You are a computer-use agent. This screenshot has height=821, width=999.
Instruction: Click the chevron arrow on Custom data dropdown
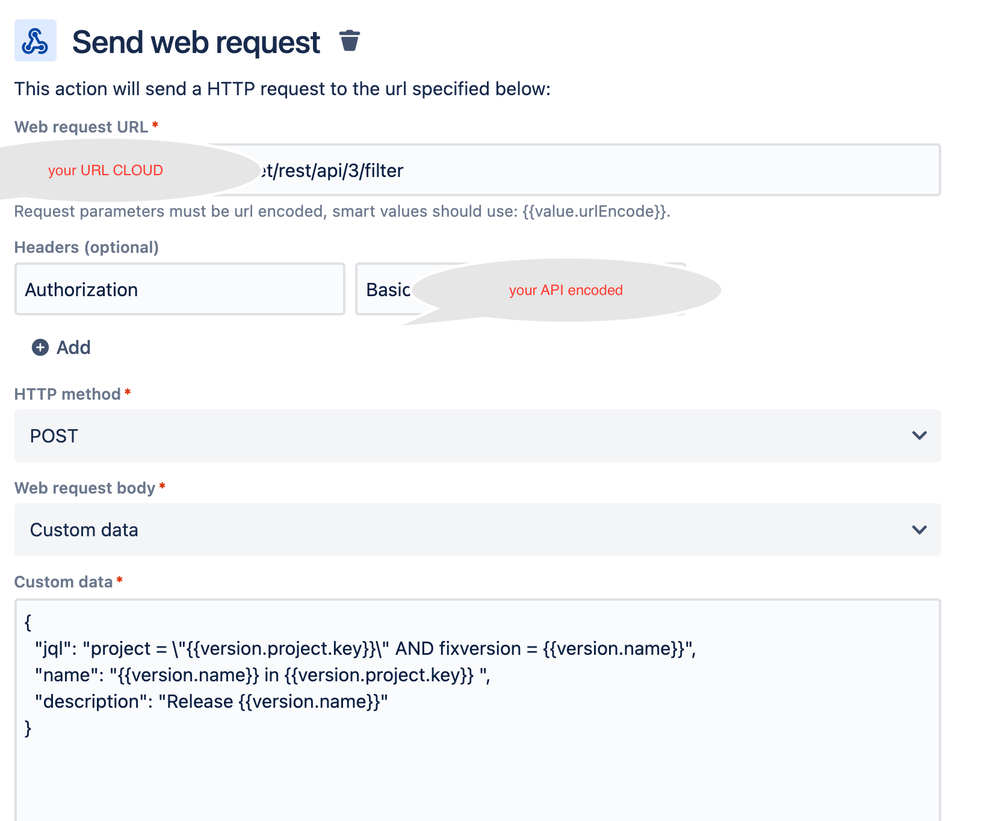pyautogui.click(x=919, y=530)
